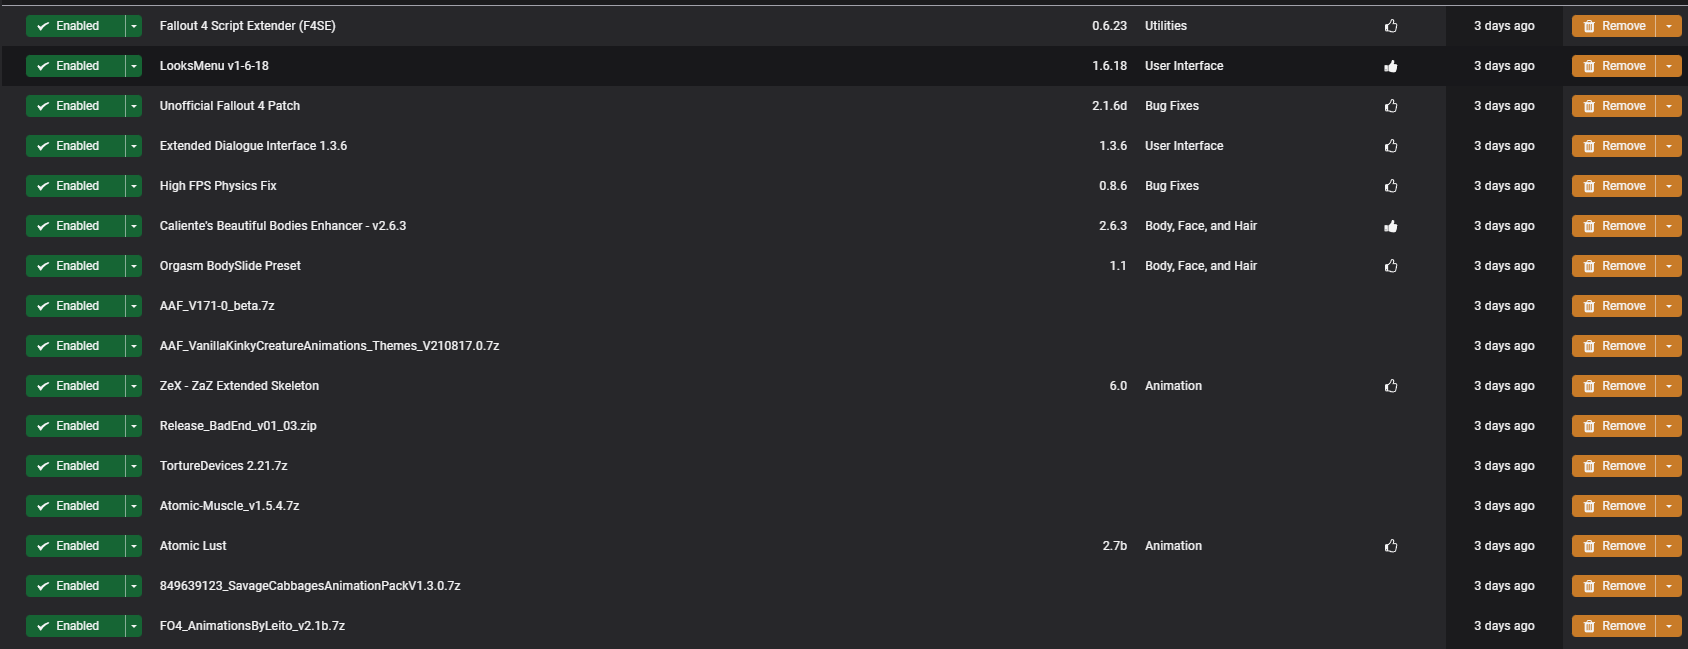Open Enabled dropdown arrow for LooksMenu v1-6-18

coord(134,66)
